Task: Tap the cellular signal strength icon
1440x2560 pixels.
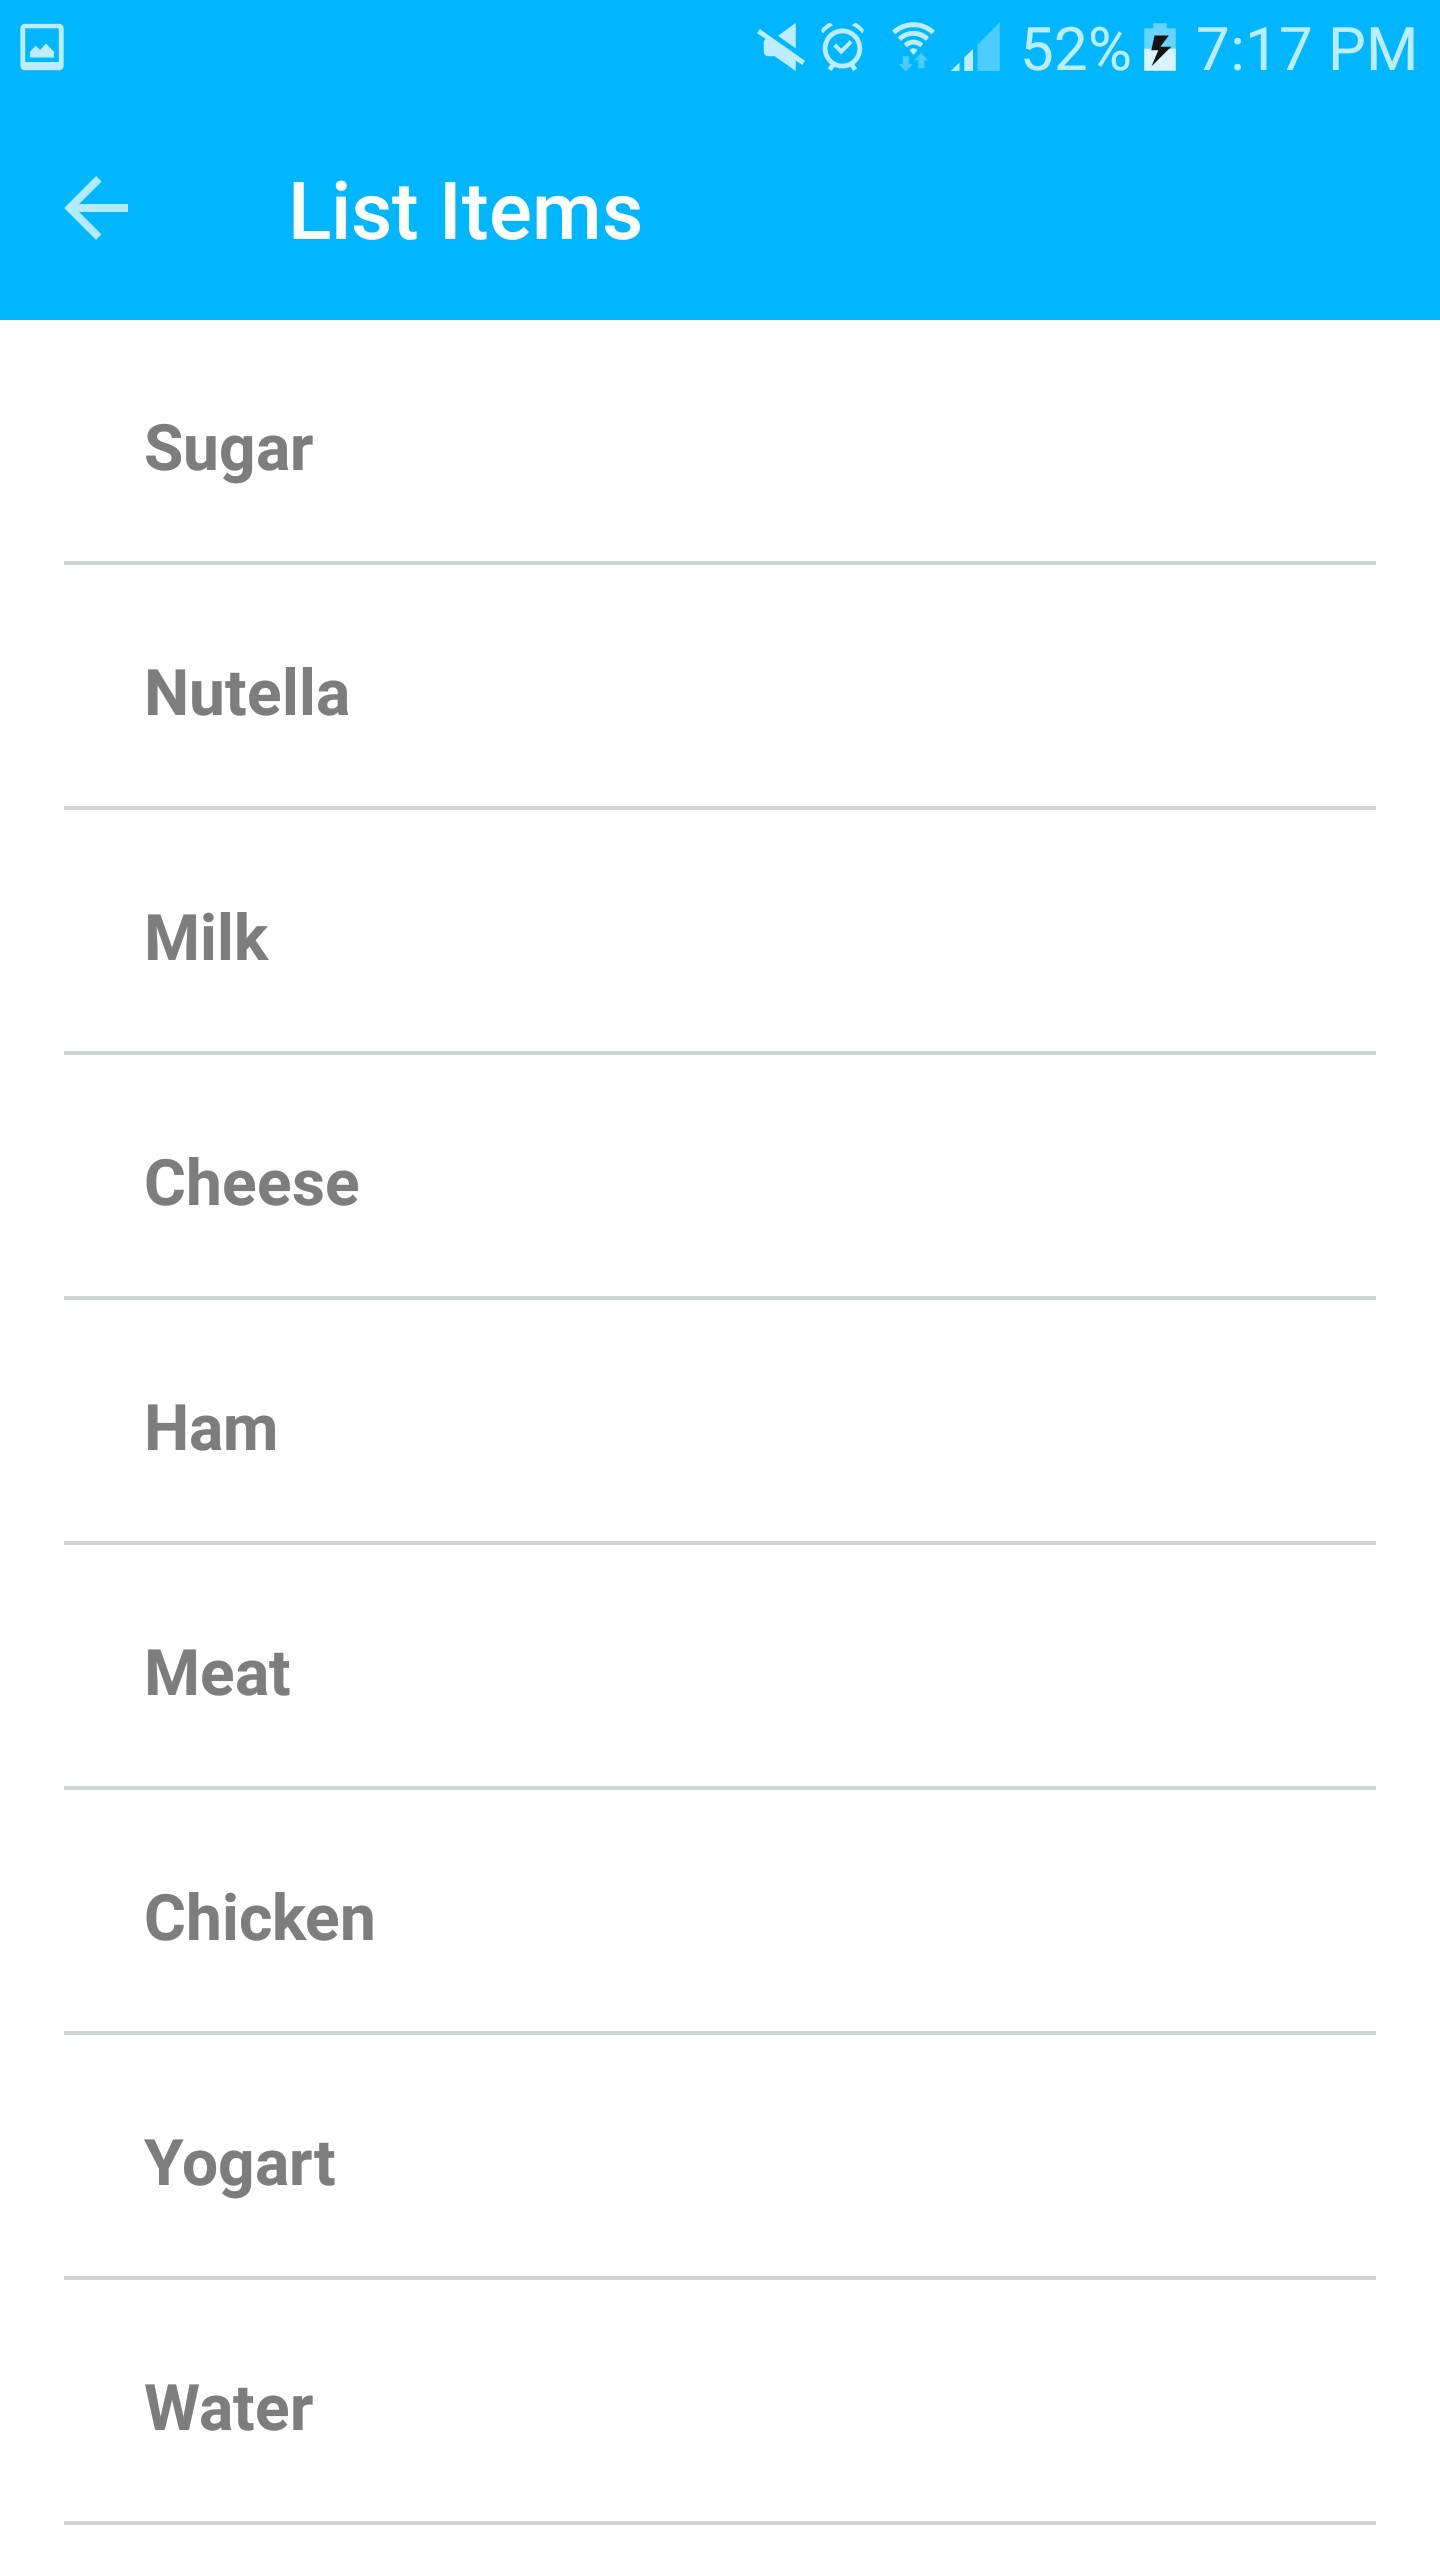Action: 977,48
